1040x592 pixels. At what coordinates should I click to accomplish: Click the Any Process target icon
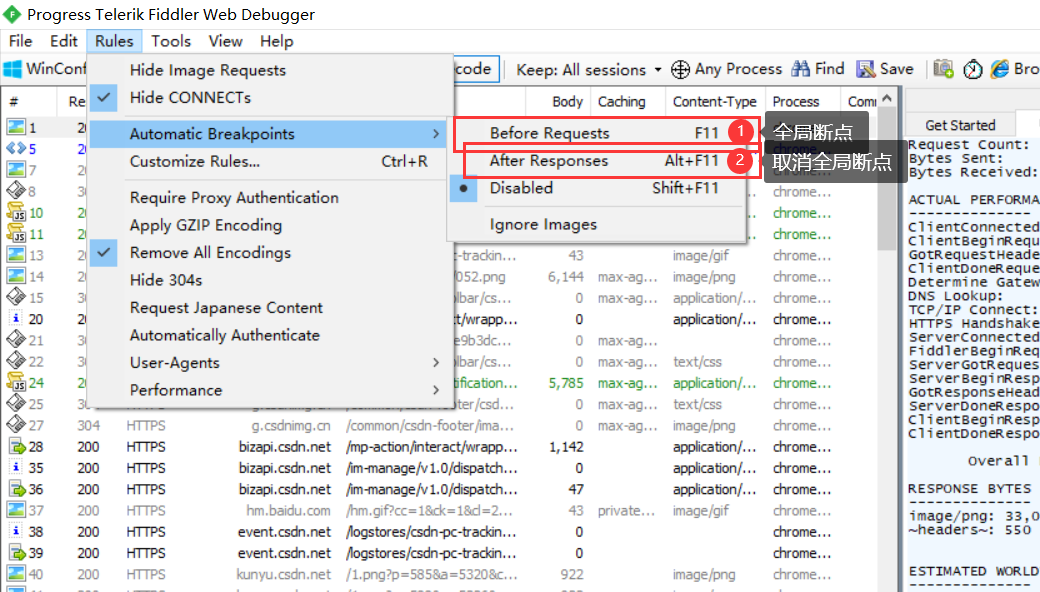tap(681, 69)
